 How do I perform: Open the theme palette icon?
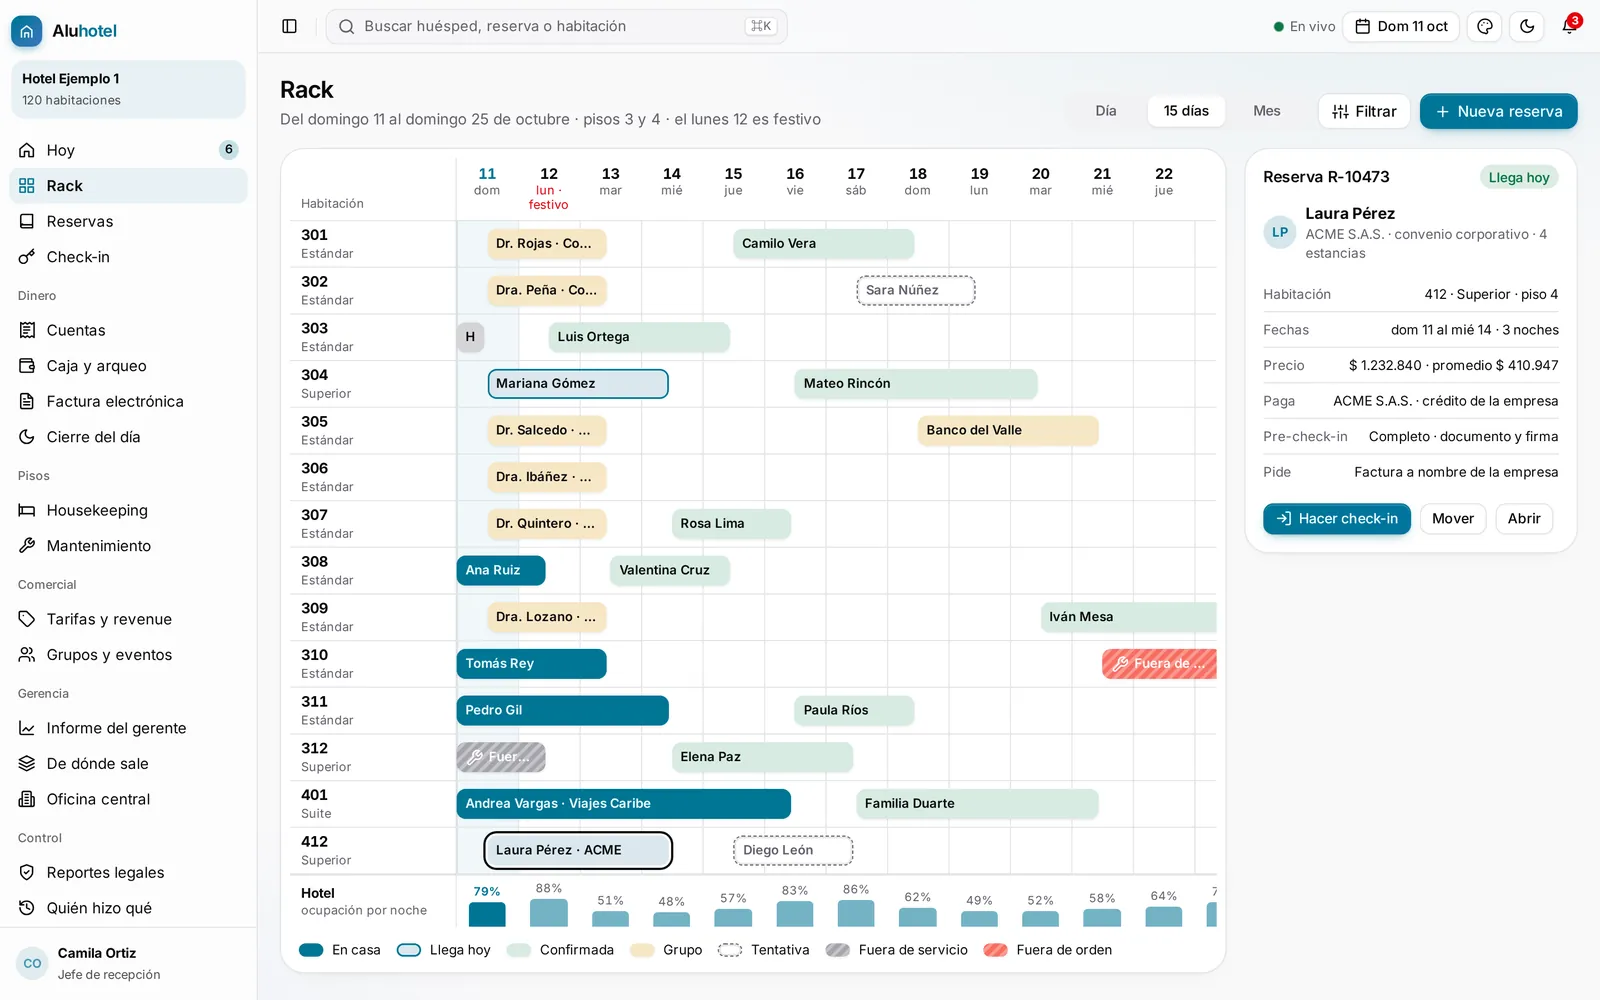pyautogui.click(x=1485, y=27)
